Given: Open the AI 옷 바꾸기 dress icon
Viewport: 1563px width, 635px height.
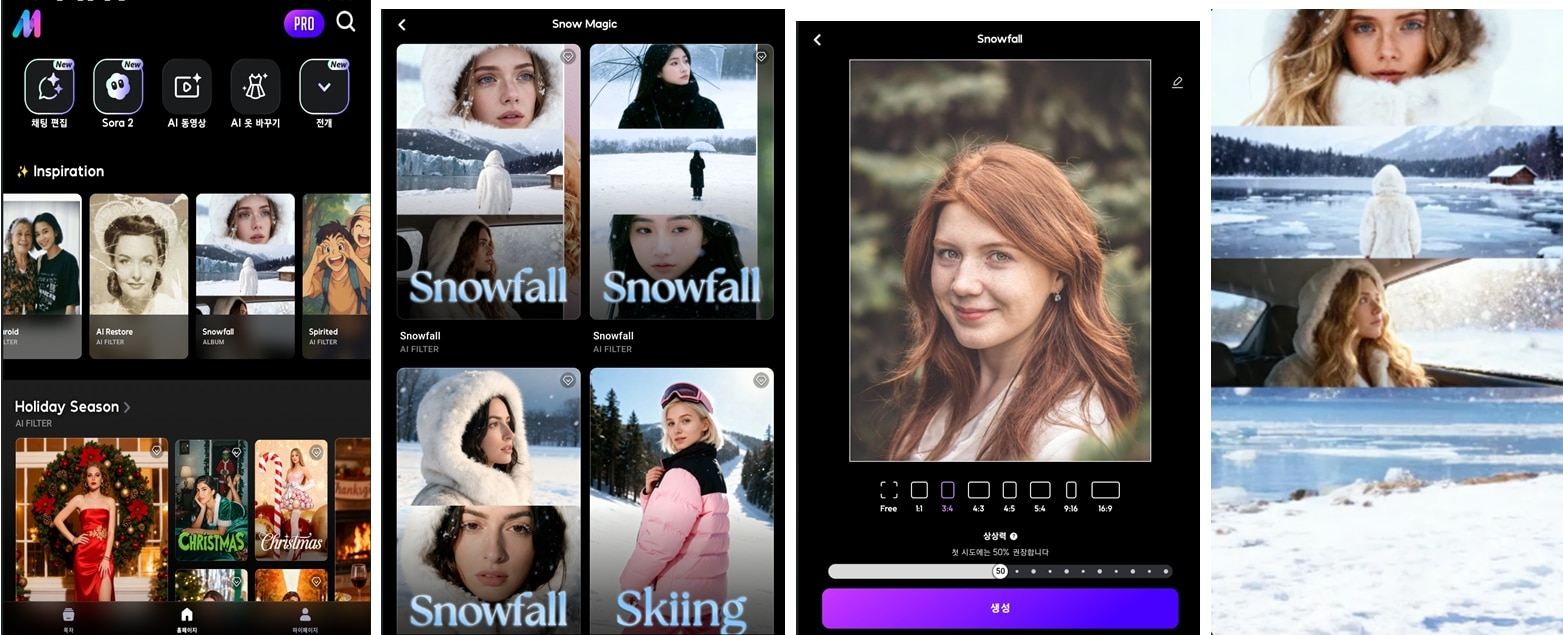Looking at the screenshot, I should point(255,87).
